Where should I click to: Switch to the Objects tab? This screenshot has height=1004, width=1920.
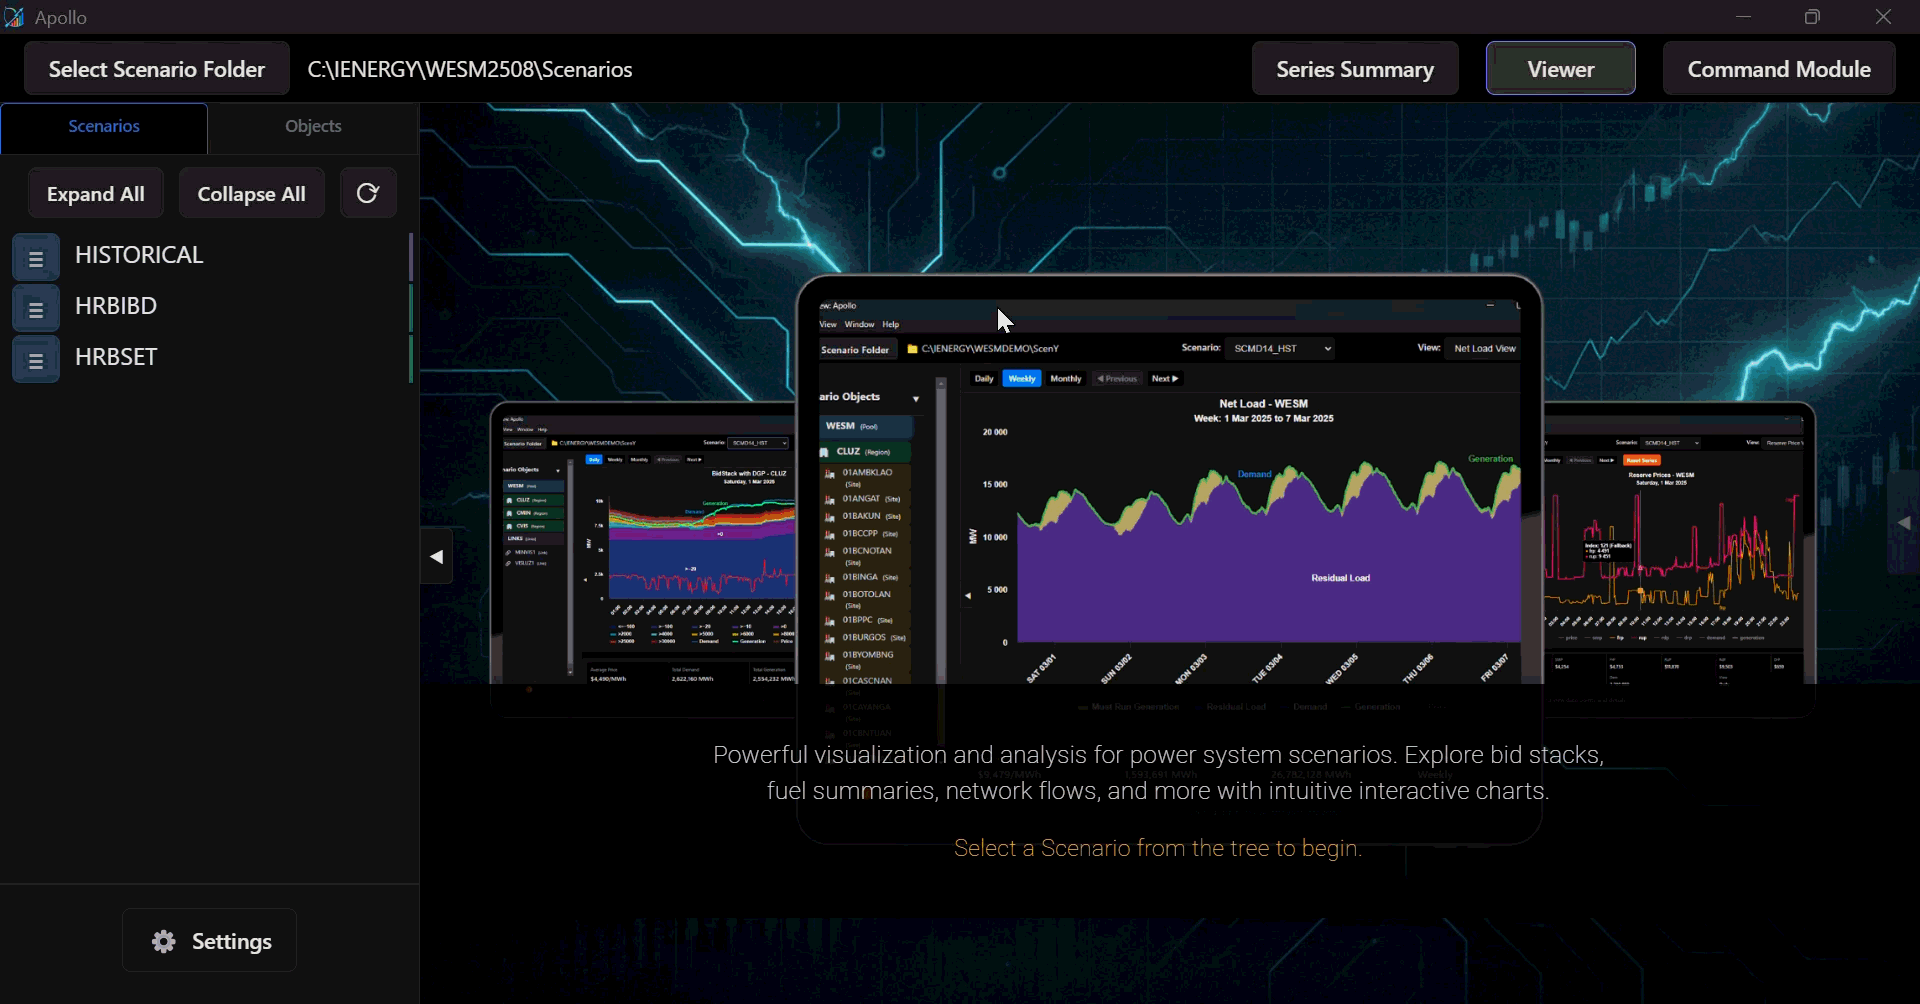[x=313, y=127]
